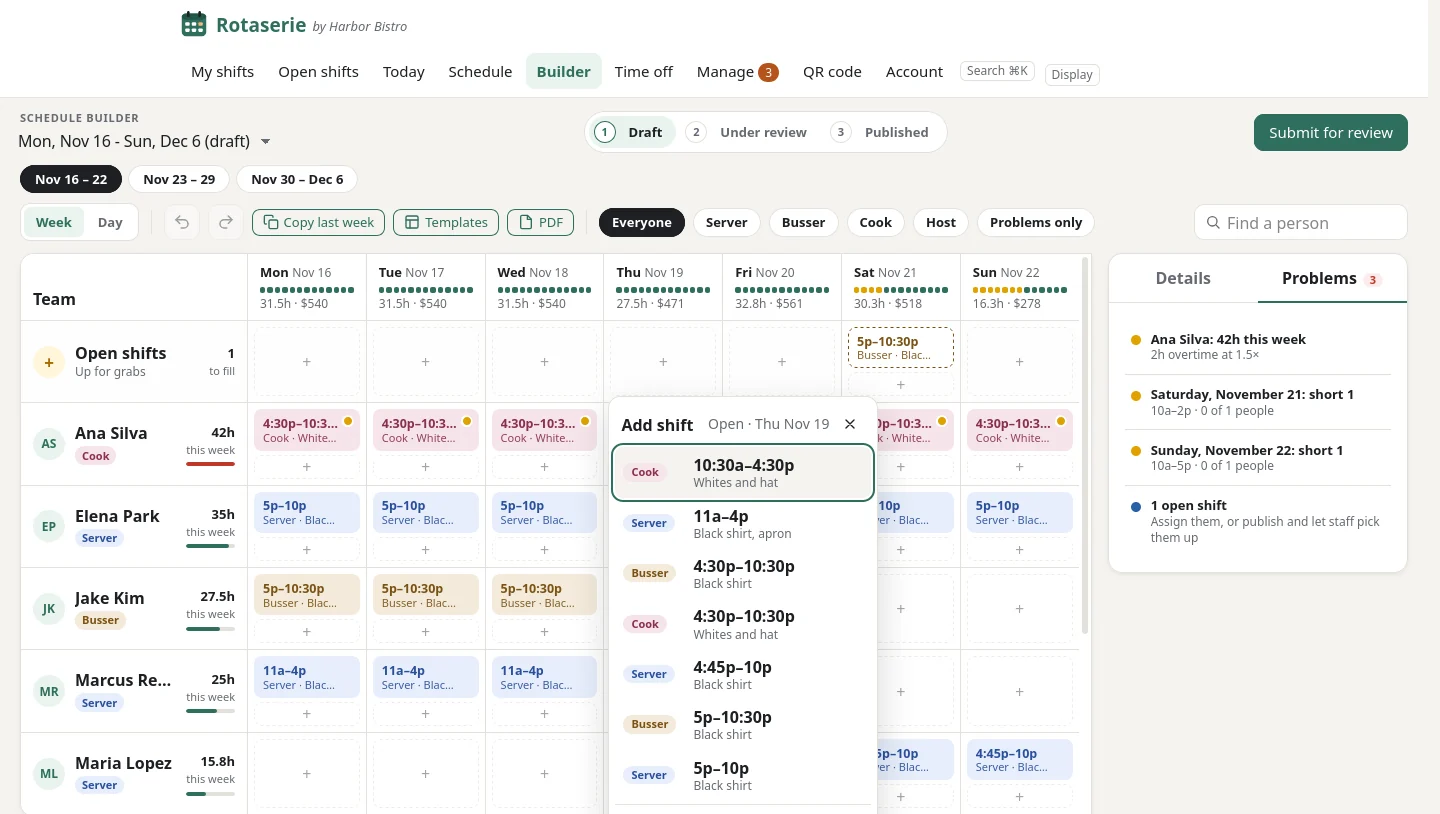1440x814 pixels.
Task: Click the MR avatar for Marcus
Action: (49, 691)
